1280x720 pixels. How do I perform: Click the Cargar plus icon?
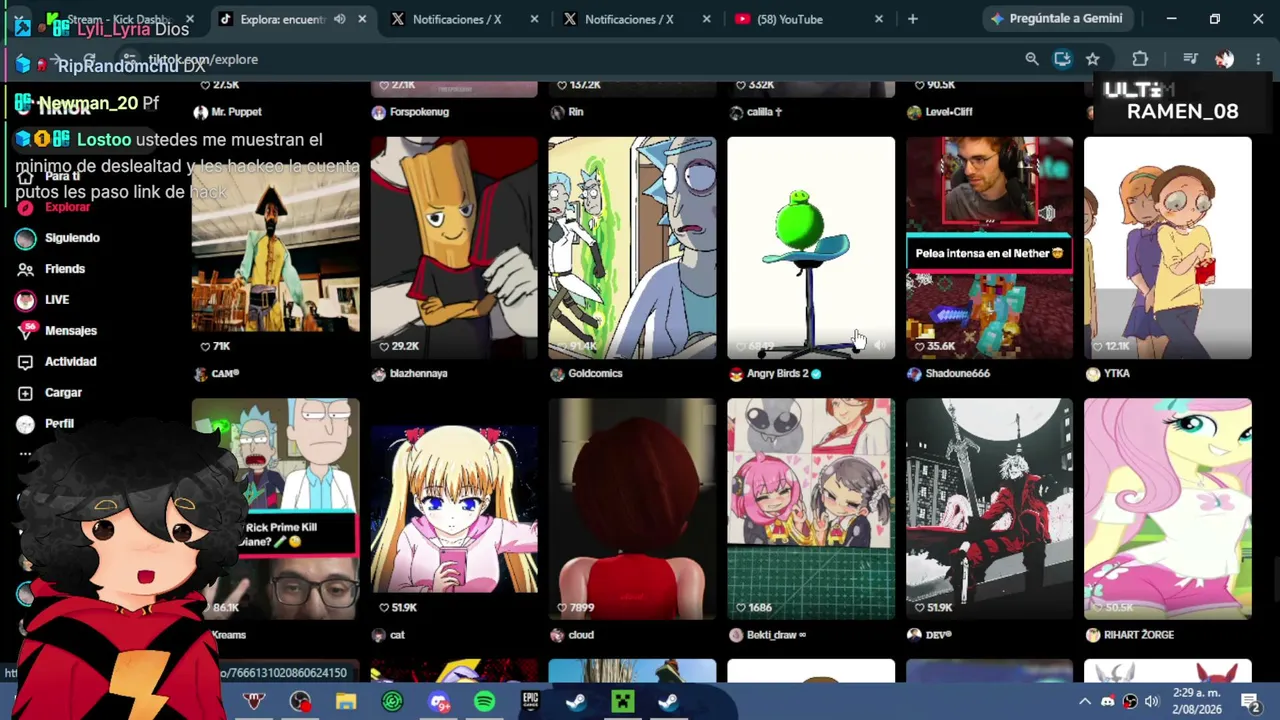[25, 393]
